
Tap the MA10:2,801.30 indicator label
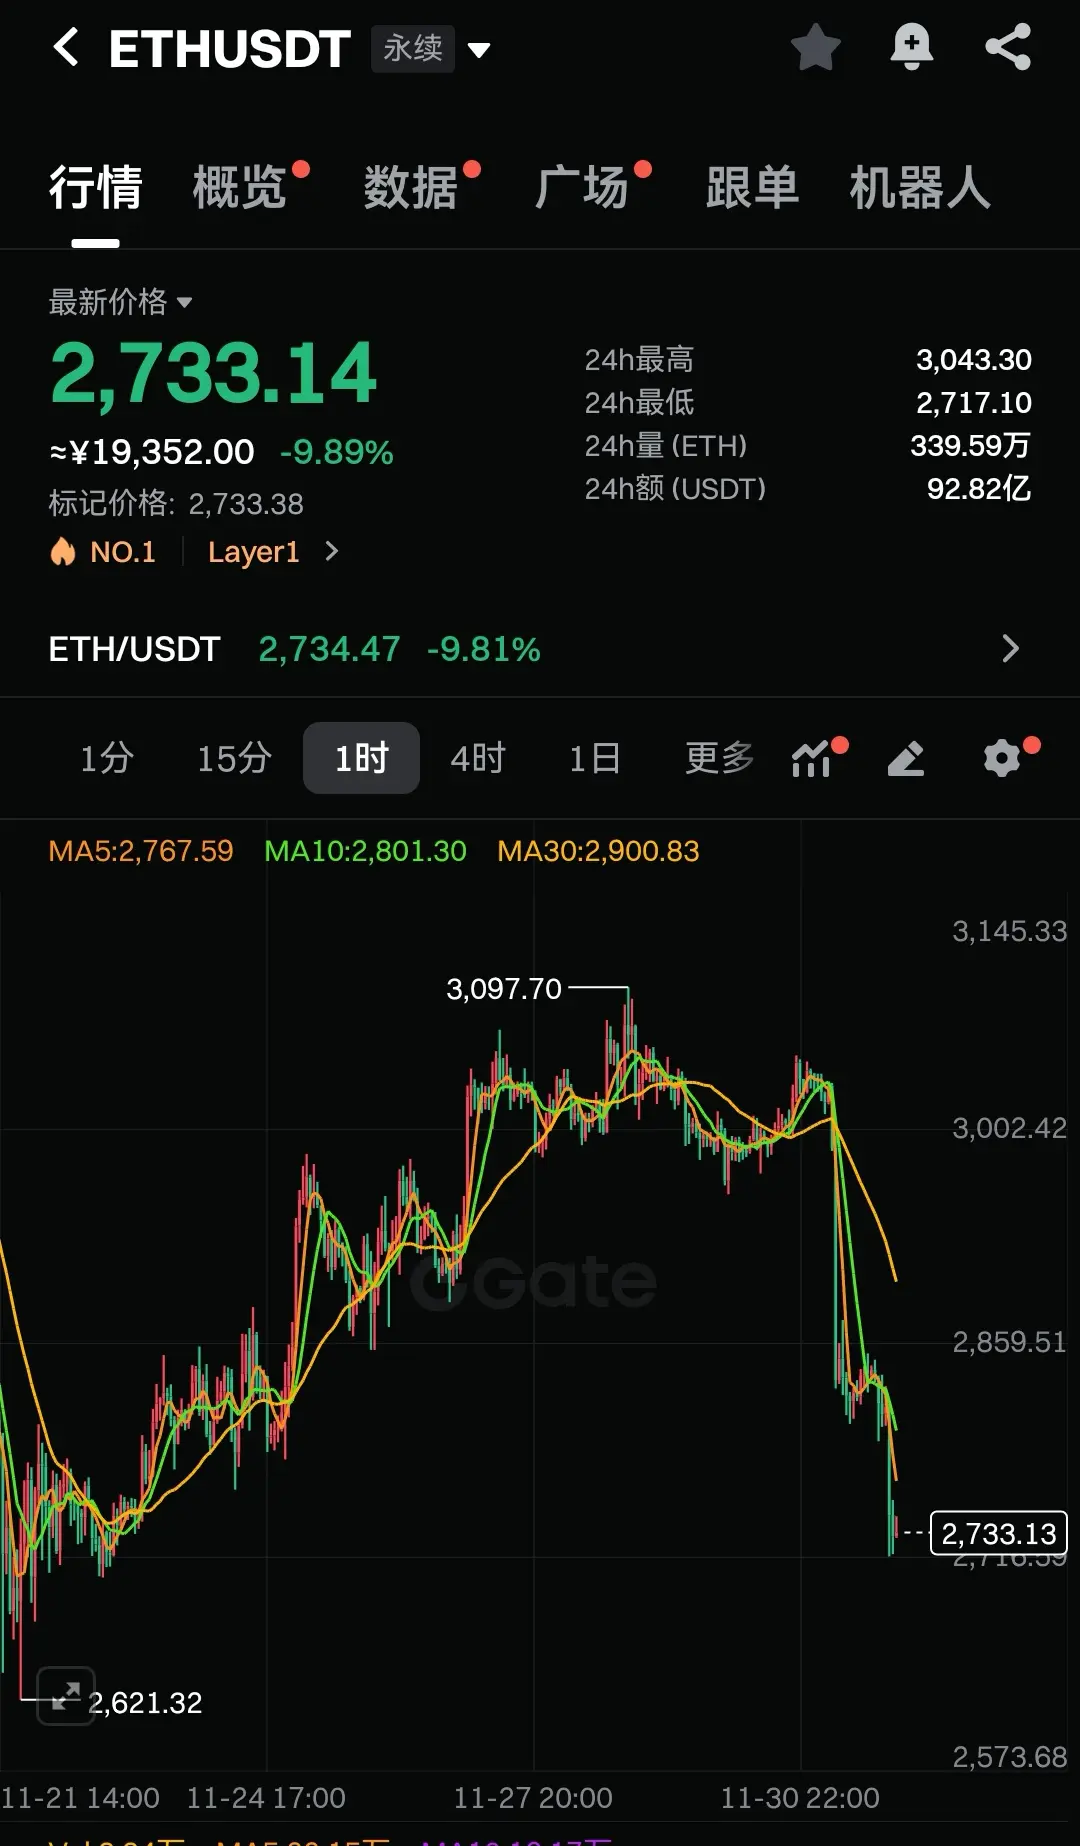[x=365, y=851]
